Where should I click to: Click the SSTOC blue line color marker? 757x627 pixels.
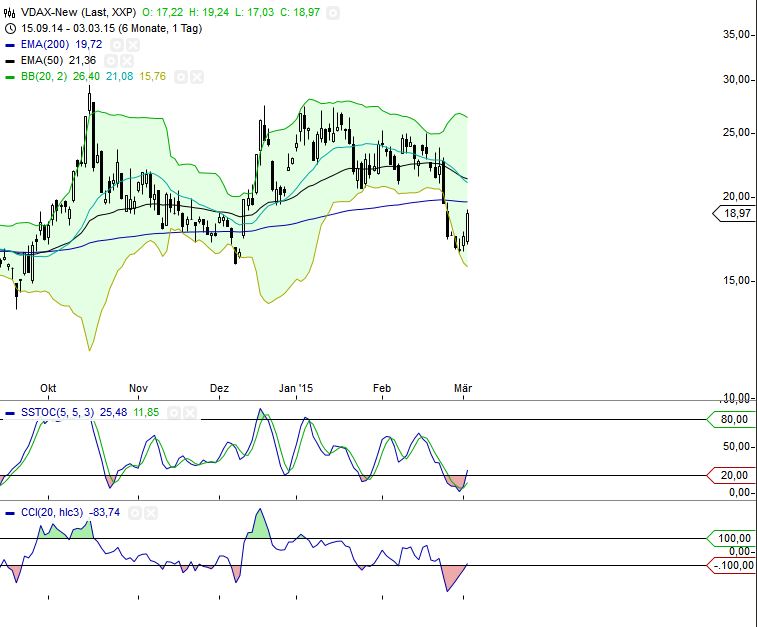10,413
